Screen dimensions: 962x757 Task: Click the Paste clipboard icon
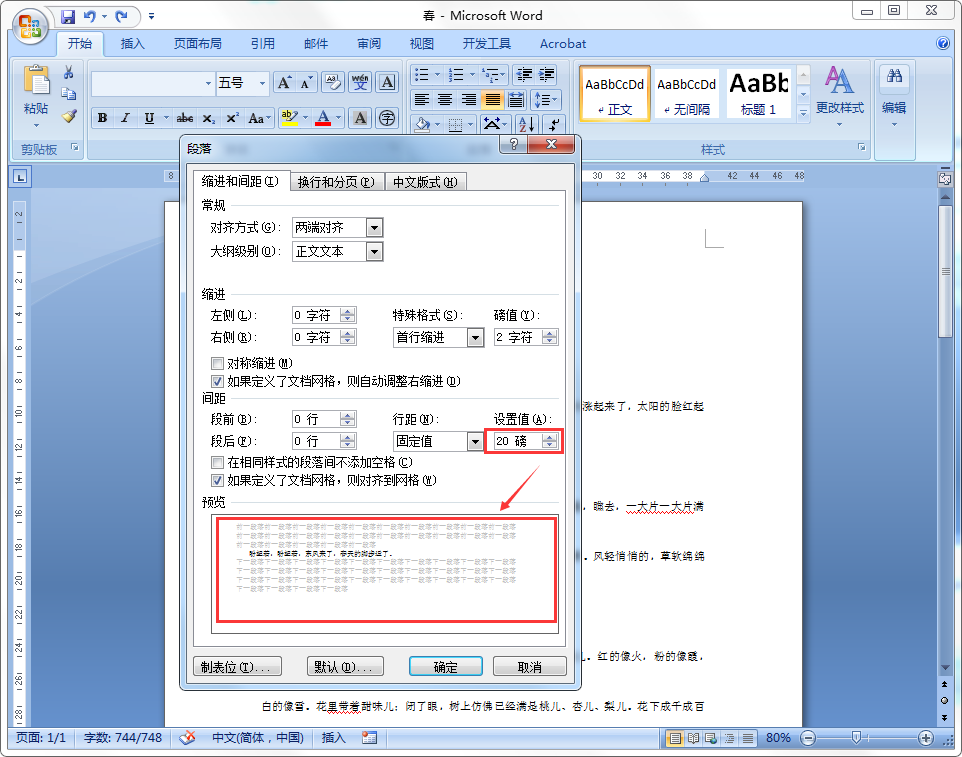(x=36, y=80)
